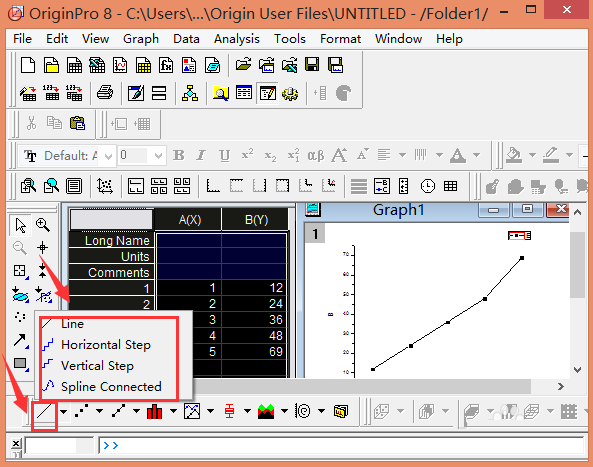Select column B(Y) header
593x467 pixels.
(256, 219)
